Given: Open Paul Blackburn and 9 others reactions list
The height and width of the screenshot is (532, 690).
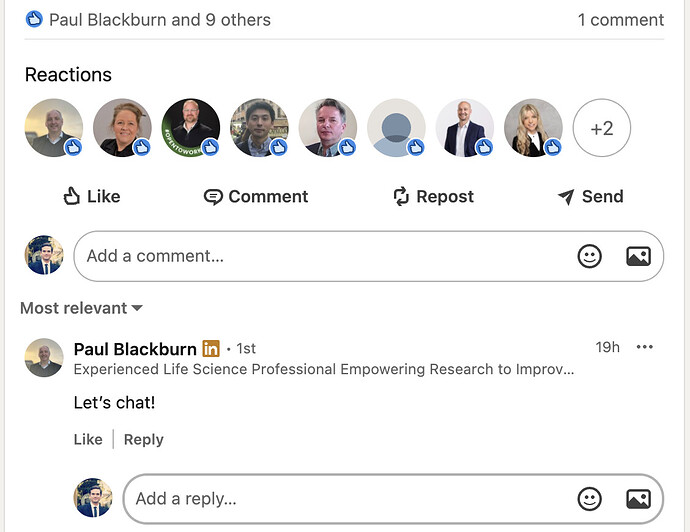Looking at the screenshot, I should pyautogui.click(x=158, y=19).
